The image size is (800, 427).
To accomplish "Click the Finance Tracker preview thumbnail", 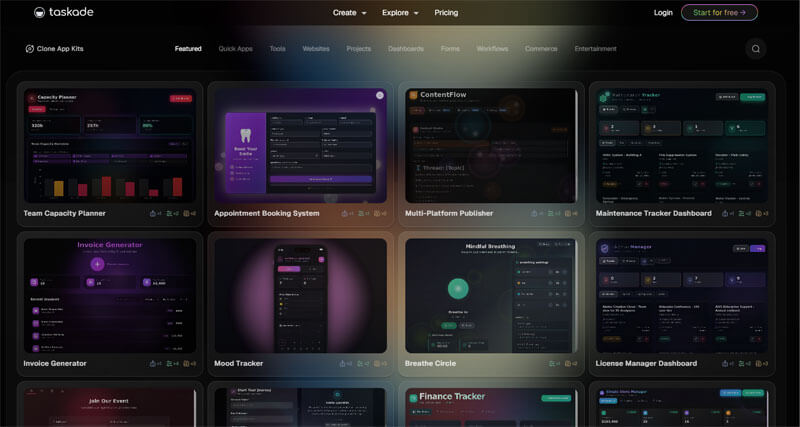I will coord(491,407).
